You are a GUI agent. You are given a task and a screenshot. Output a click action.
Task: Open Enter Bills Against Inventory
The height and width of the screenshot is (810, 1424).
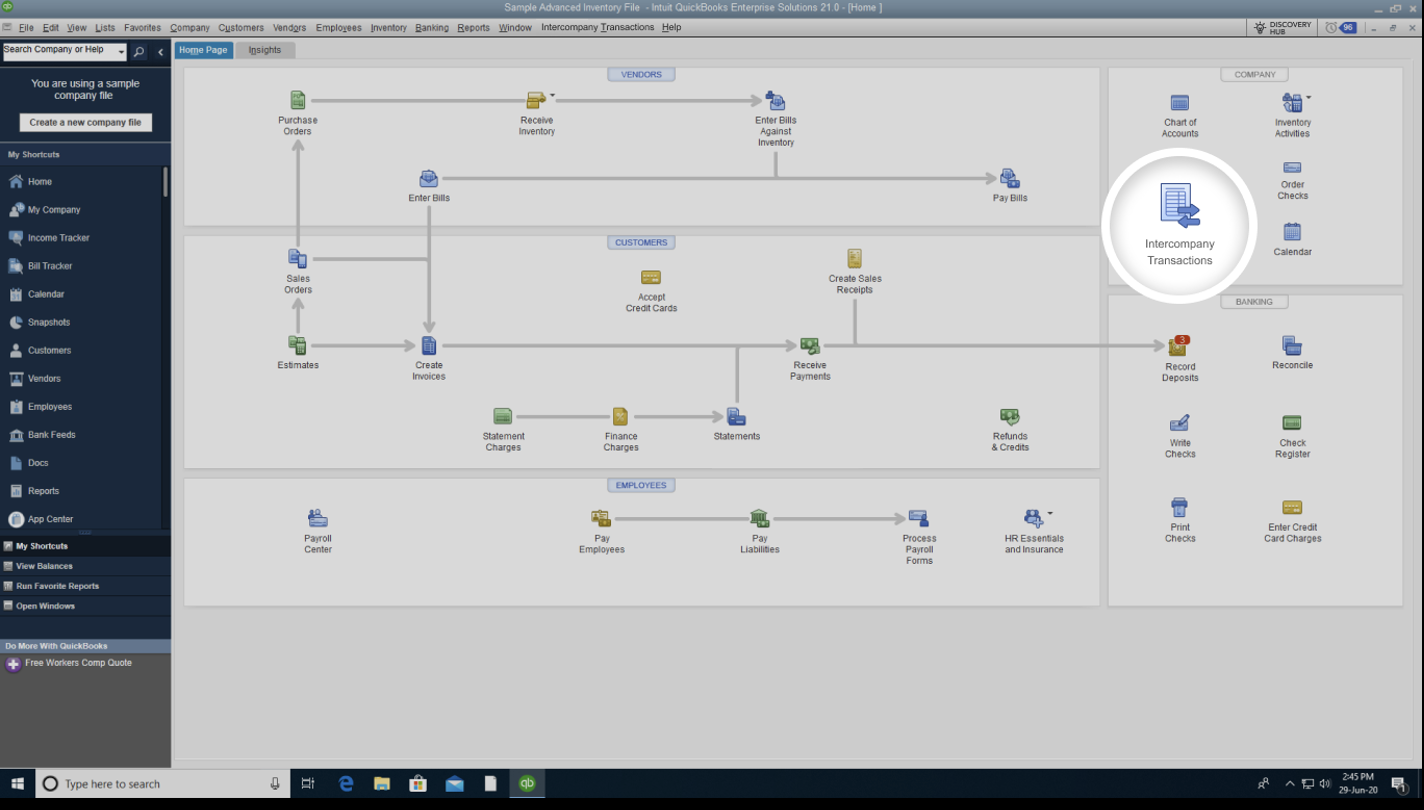[775, 100]
